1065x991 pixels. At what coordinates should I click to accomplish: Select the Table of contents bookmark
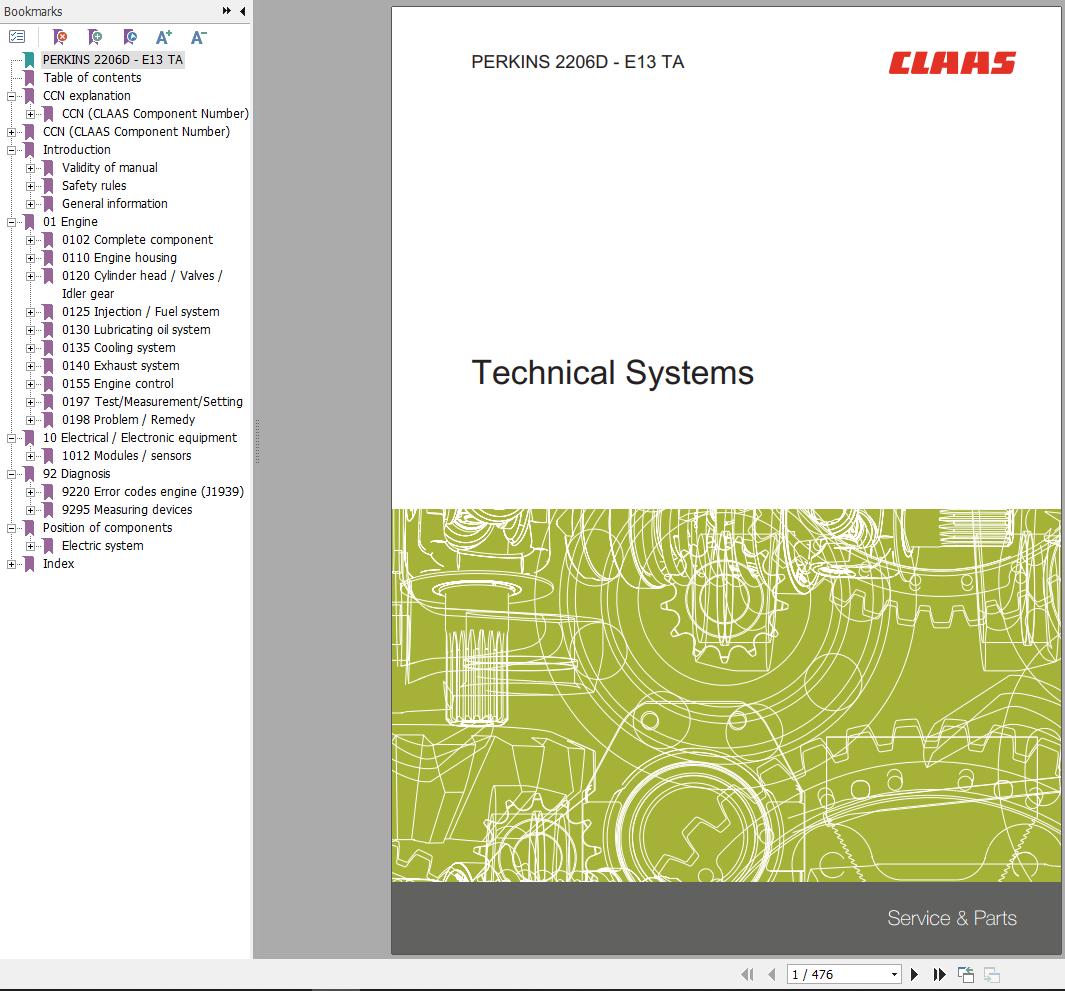pyautogui.click(x=92, y=78)
